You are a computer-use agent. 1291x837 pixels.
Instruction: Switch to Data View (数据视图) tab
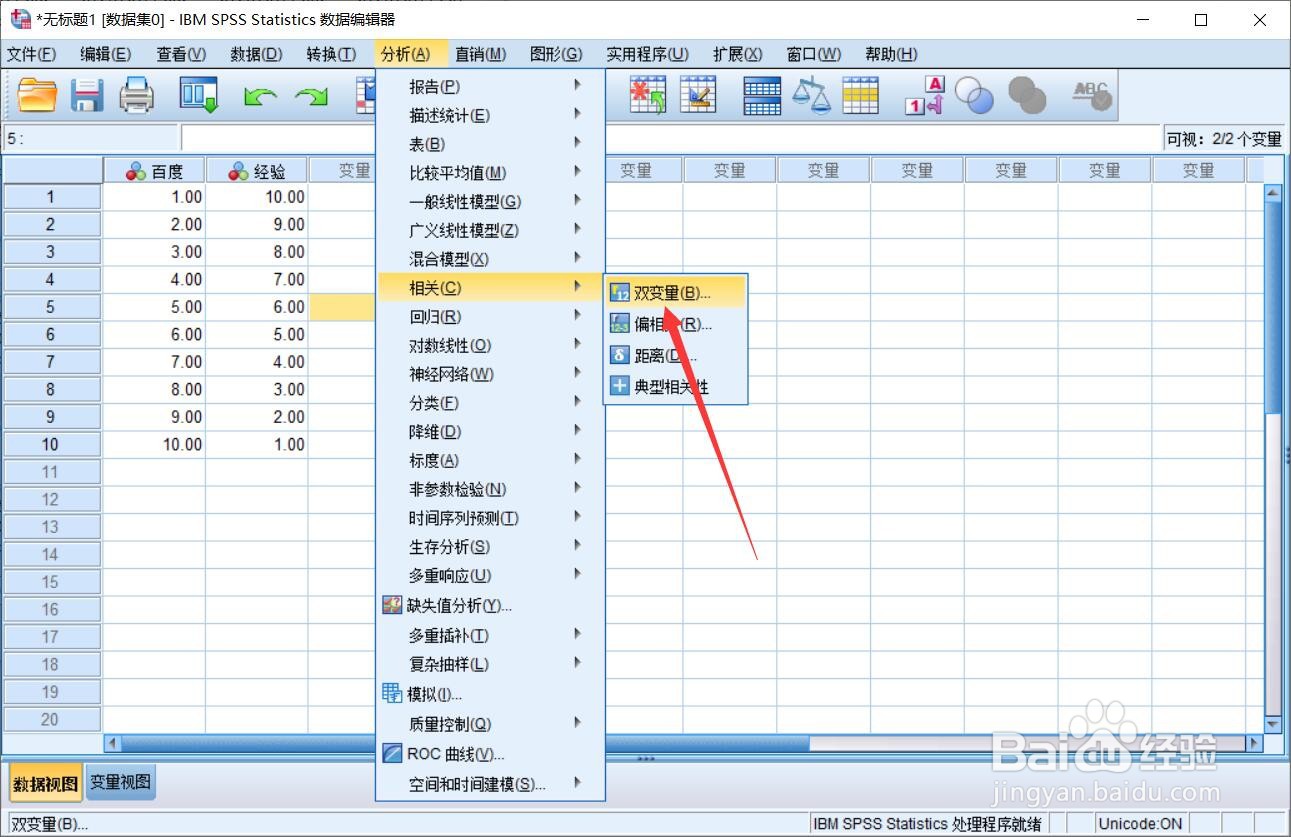(45, 784)
